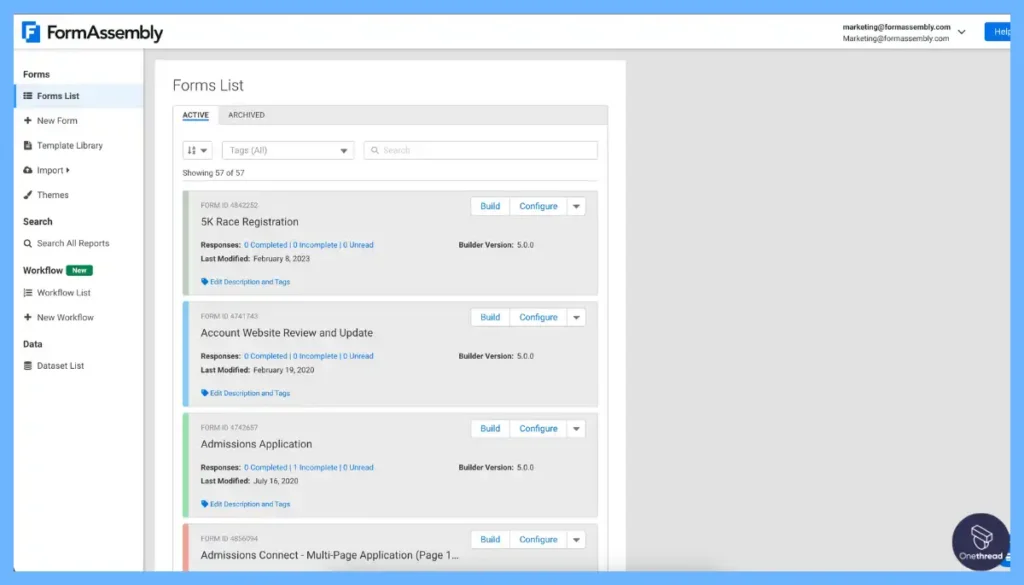Image resolution: width=1024 pixels, height=585 pixels.
Task: Open 0 Completed responses for Admissions Application
Action: [265, 468]
